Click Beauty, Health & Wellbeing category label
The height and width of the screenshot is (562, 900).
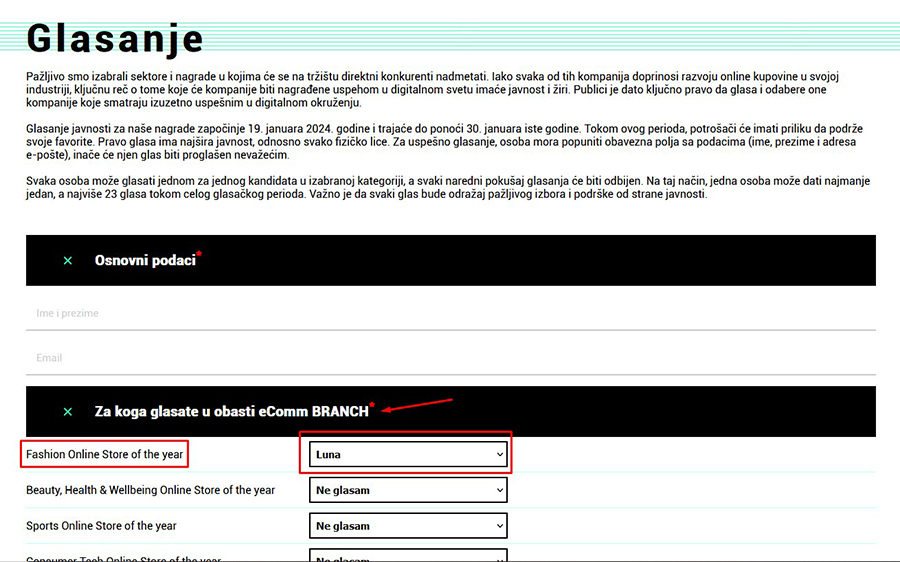pos(150,490)
